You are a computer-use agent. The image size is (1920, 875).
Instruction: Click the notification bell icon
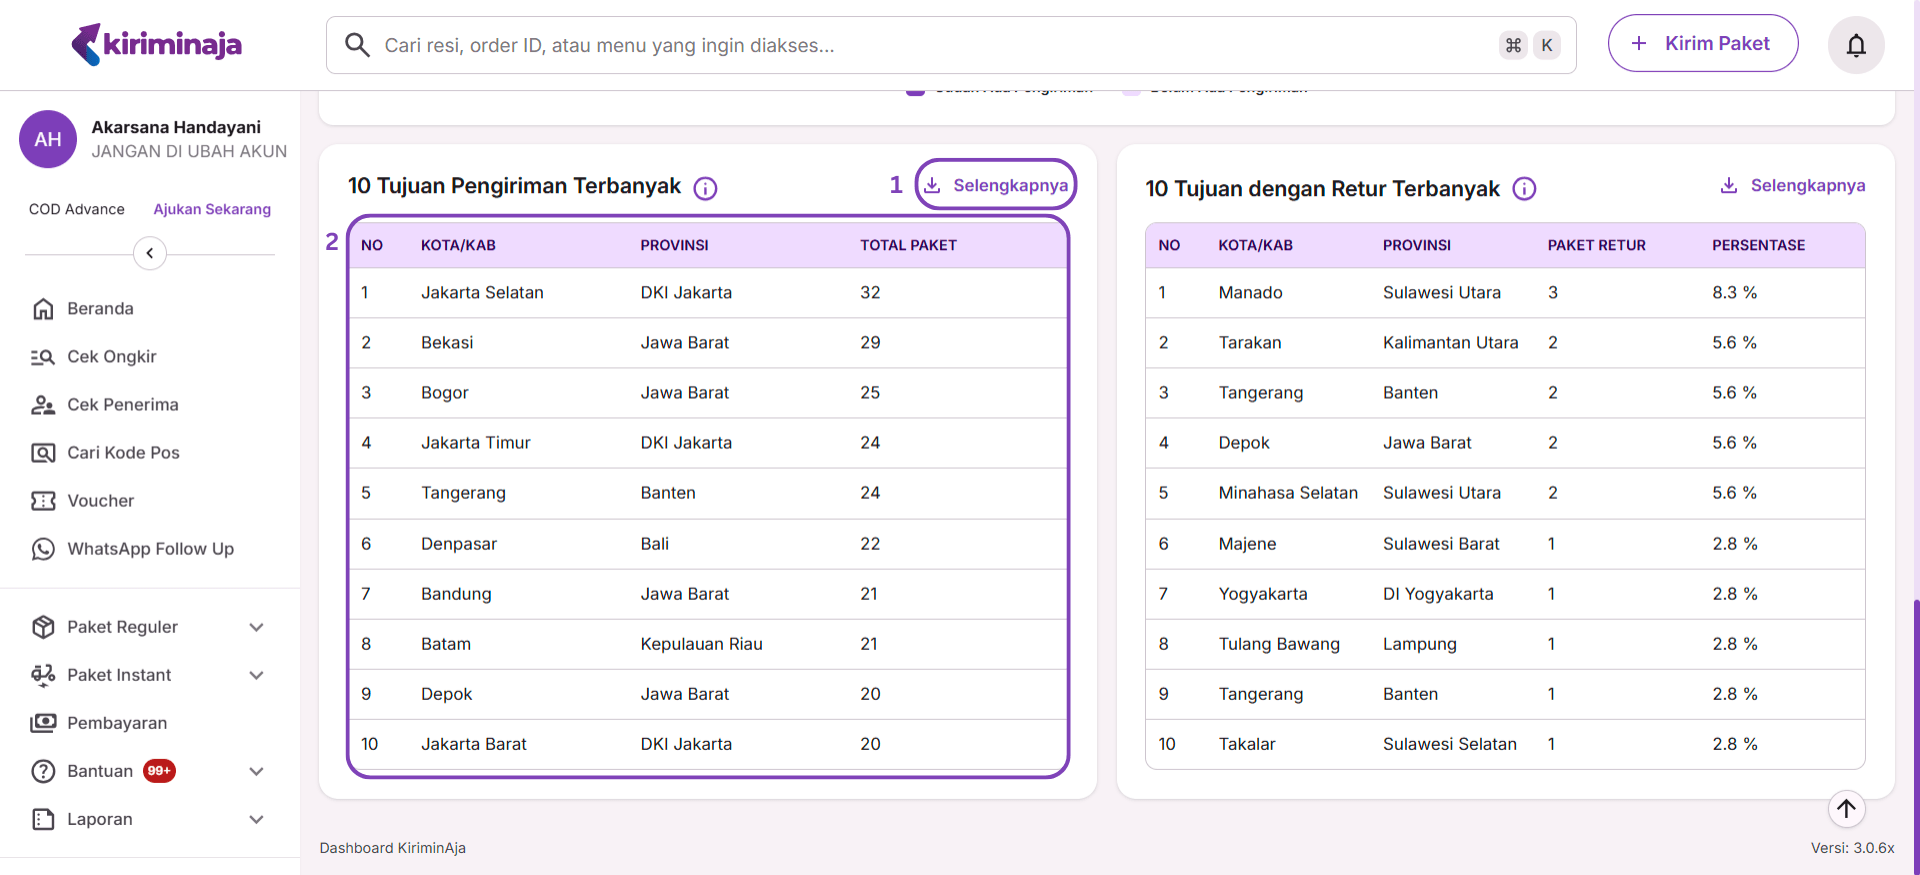point(1856,45)
